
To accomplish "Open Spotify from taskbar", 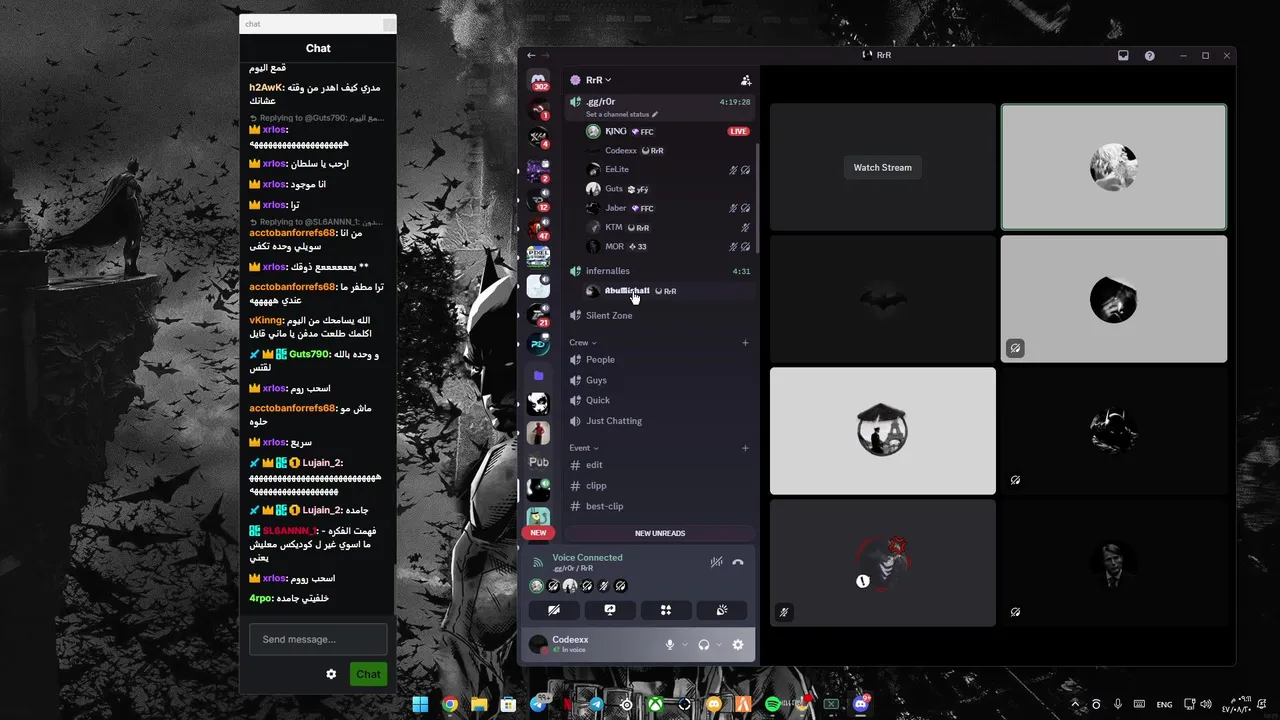I will [773, 705].
